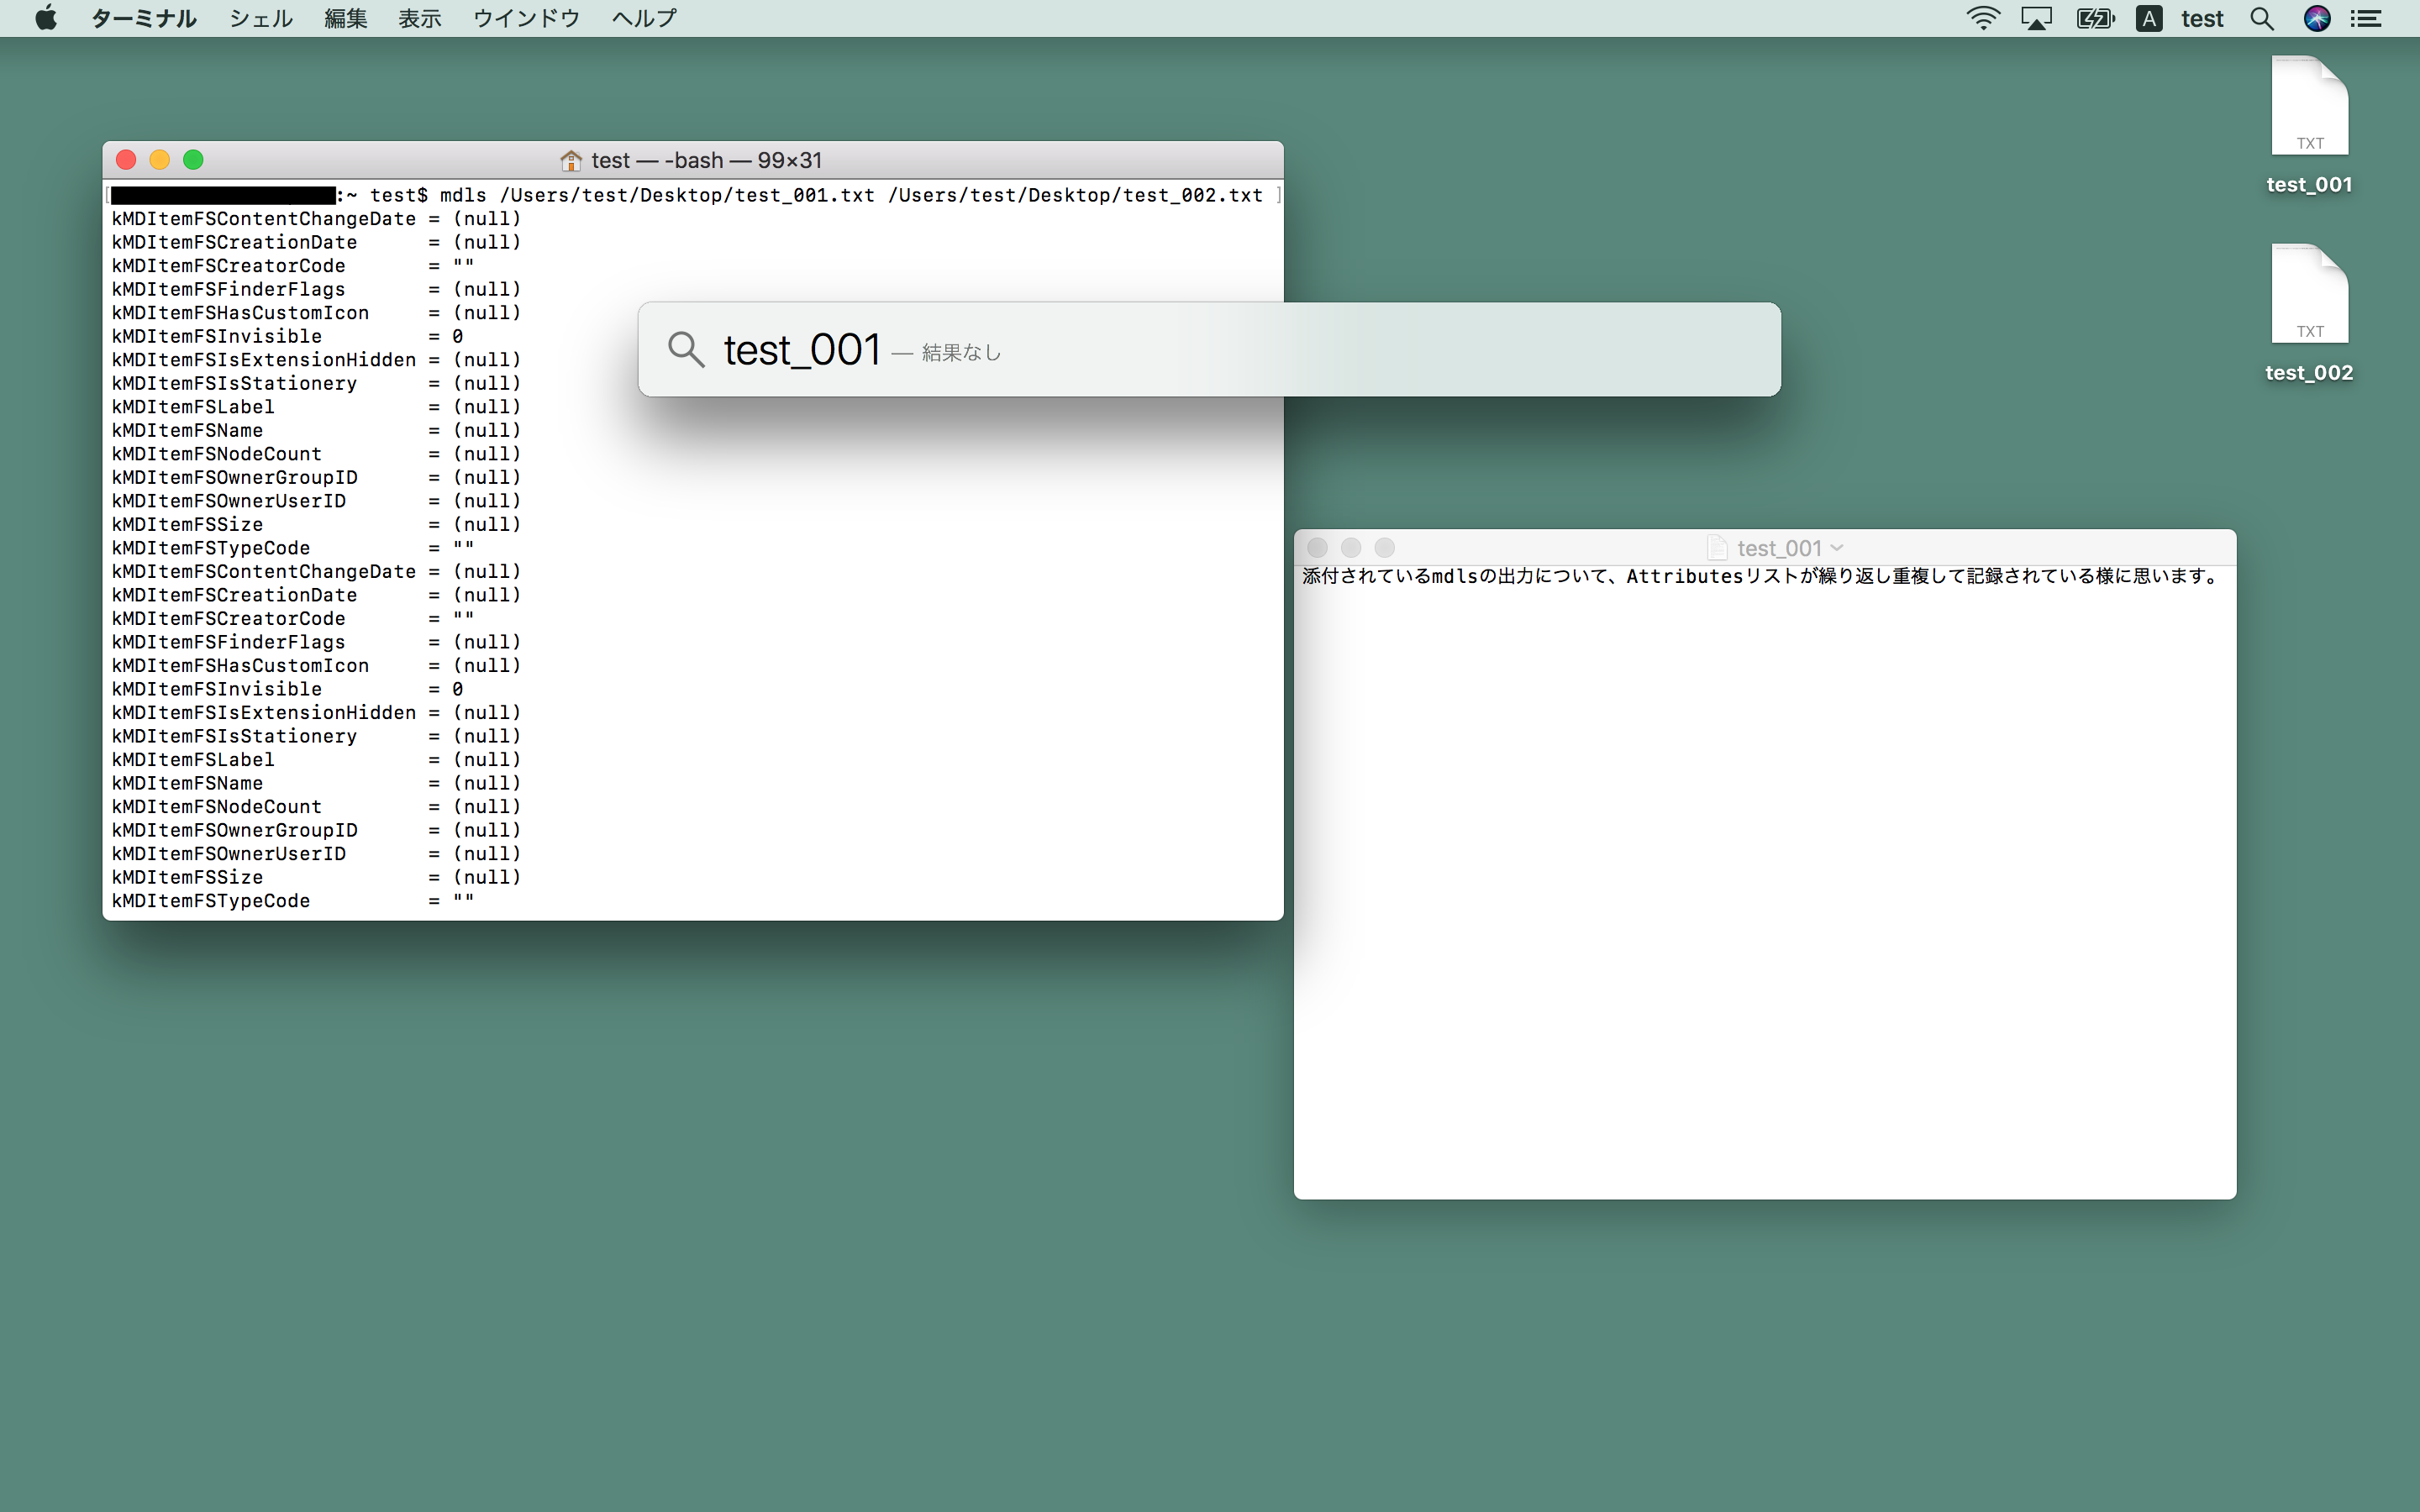This screenshot has height=1512, width=2420.
Task: Click into the Spotlight search field text
Action: [802, 350]
